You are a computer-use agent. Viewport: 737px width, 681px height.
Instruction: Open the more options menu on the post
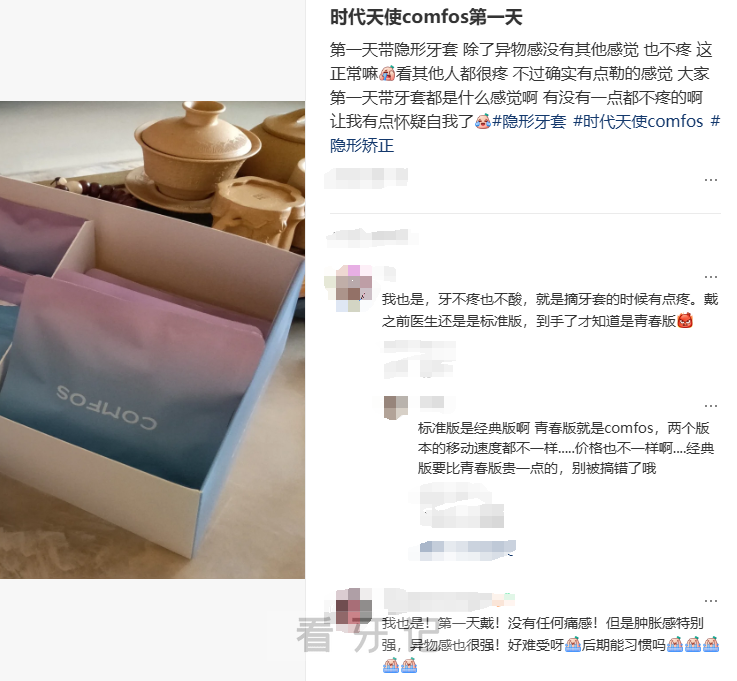pos(711,180)
